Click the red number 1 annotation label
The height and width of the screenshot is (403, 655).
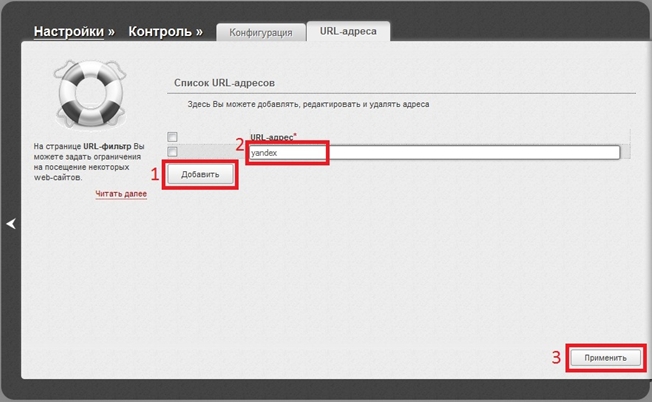154,173
